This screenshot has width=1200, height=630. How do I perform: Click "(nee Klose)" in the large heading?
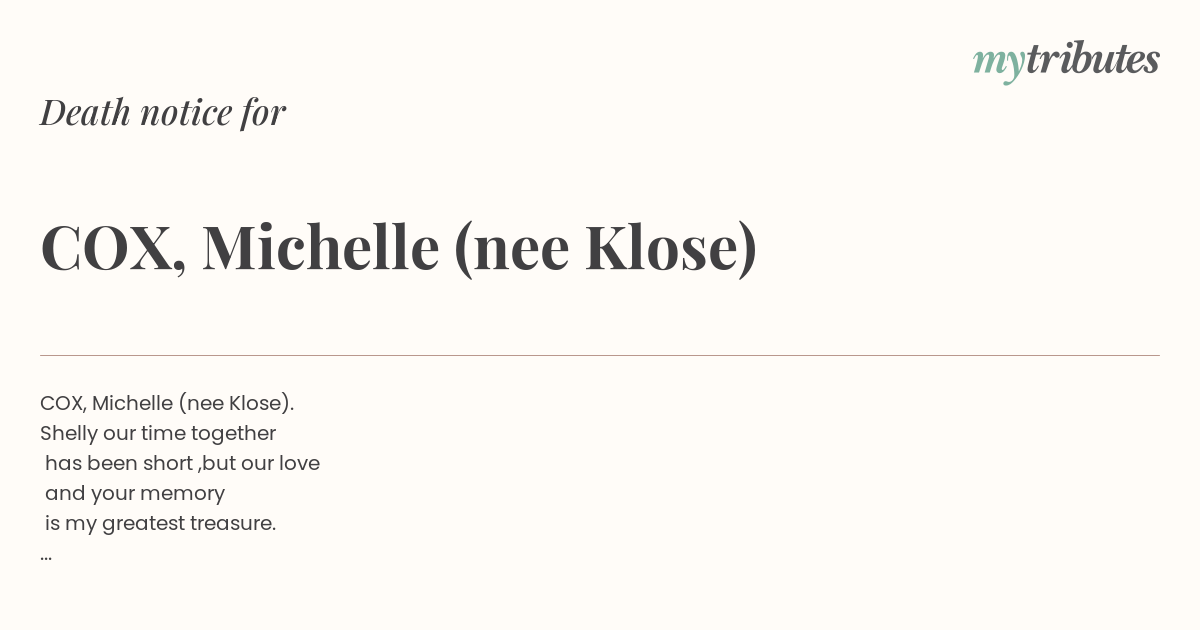[606, 248]
